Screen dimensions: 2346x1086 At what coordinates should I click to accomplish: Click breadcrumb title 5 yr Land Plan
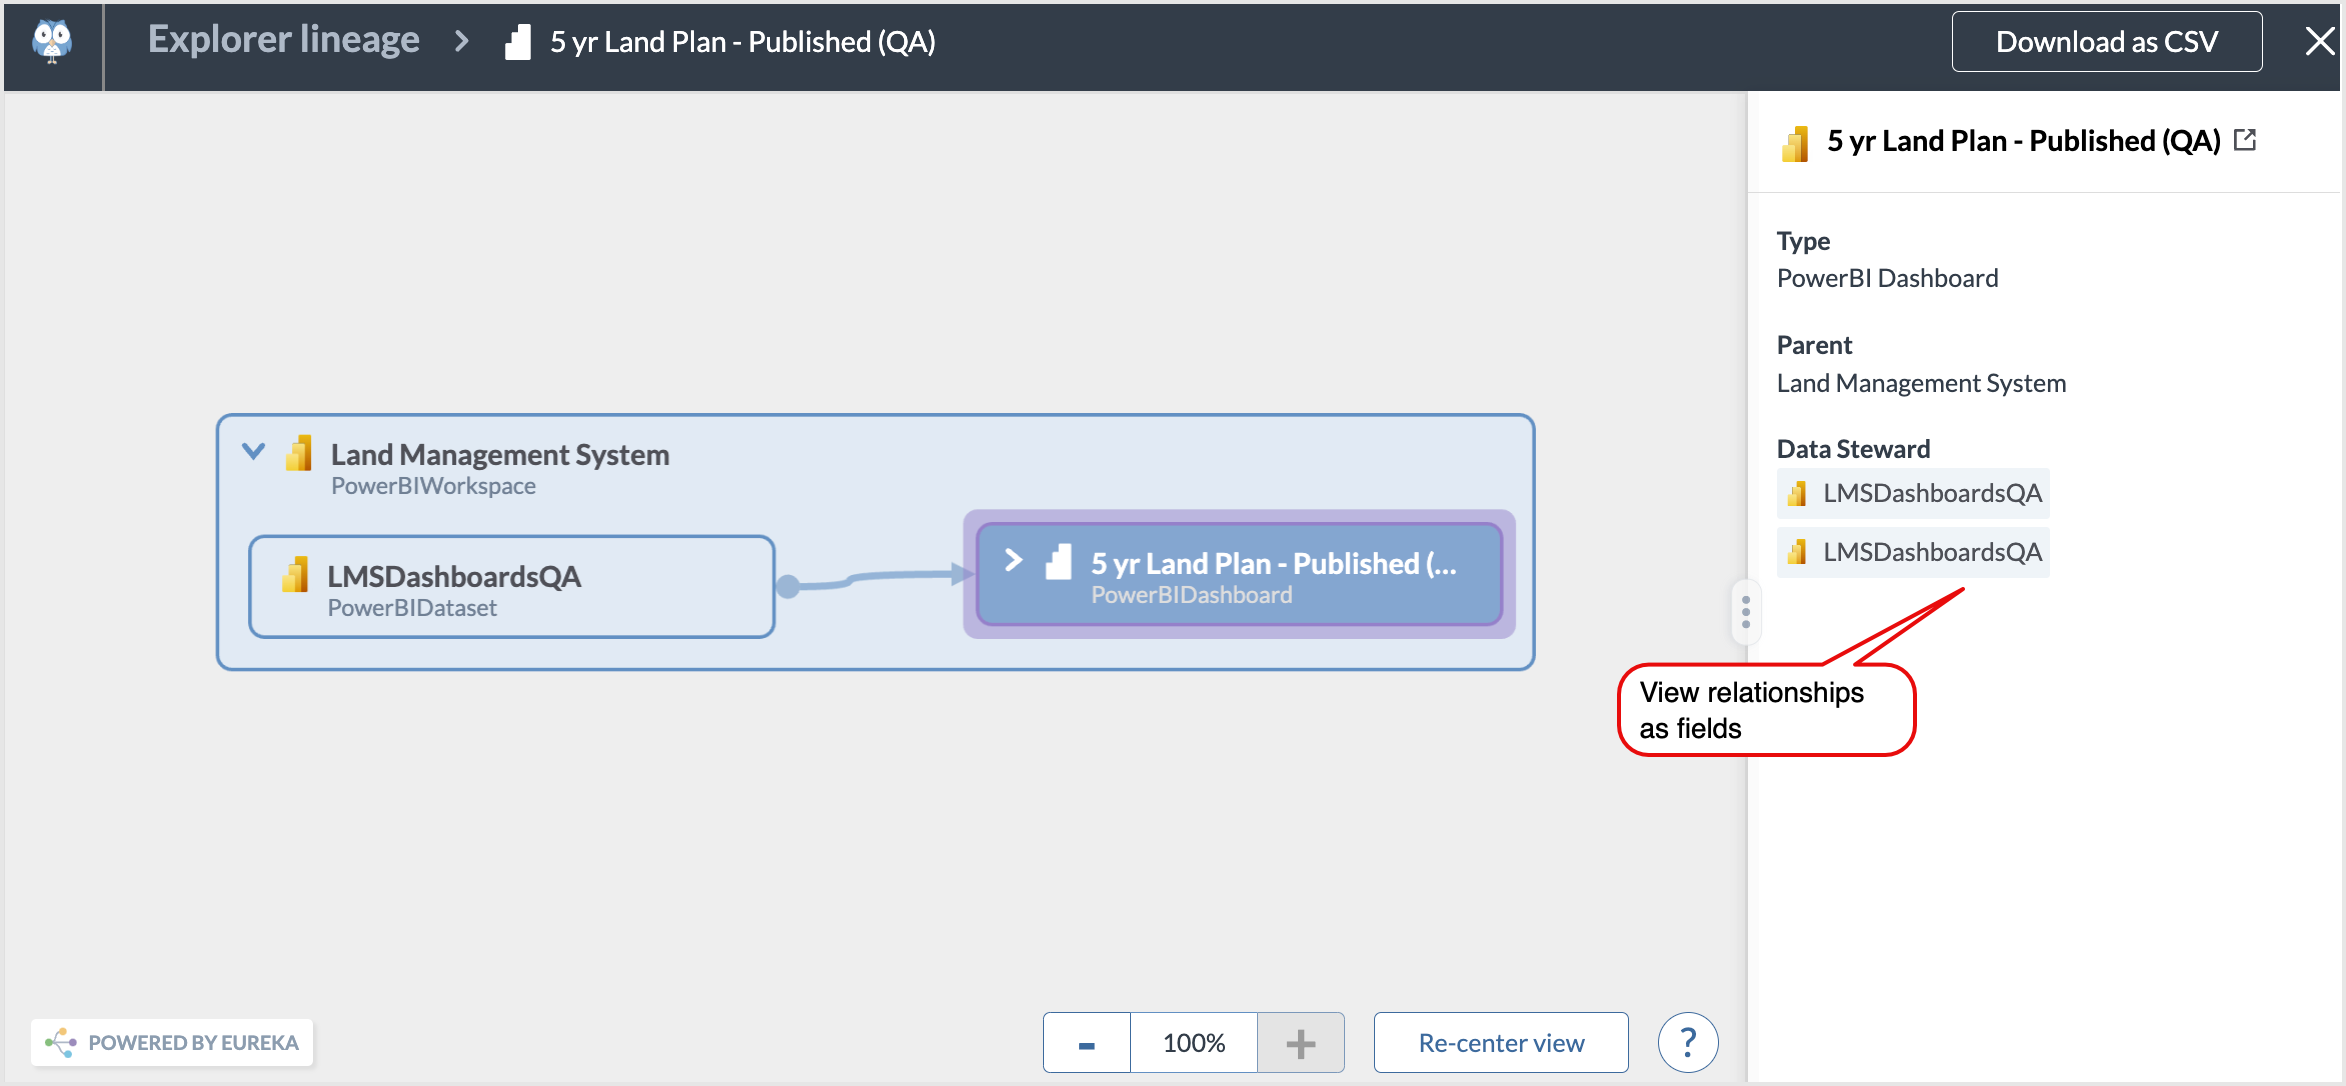[x=743, y=42]
